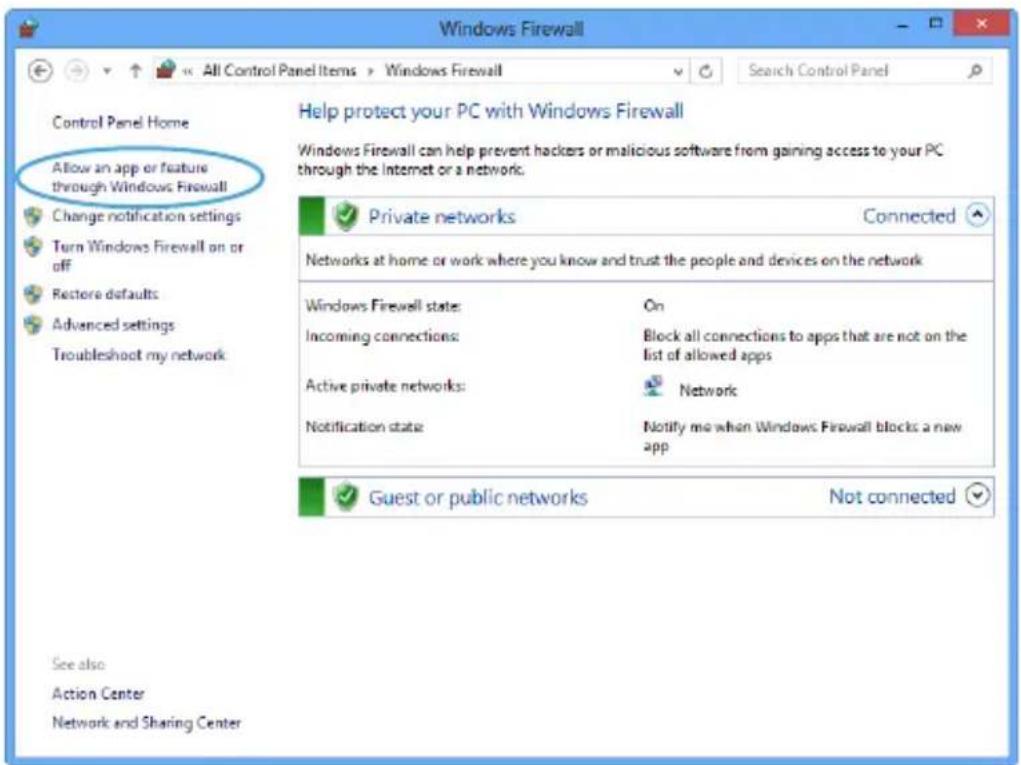Viewport: 1021px width, 765px height.
Task: Maximize the Windows Firewall window
Action: point(935,24)
